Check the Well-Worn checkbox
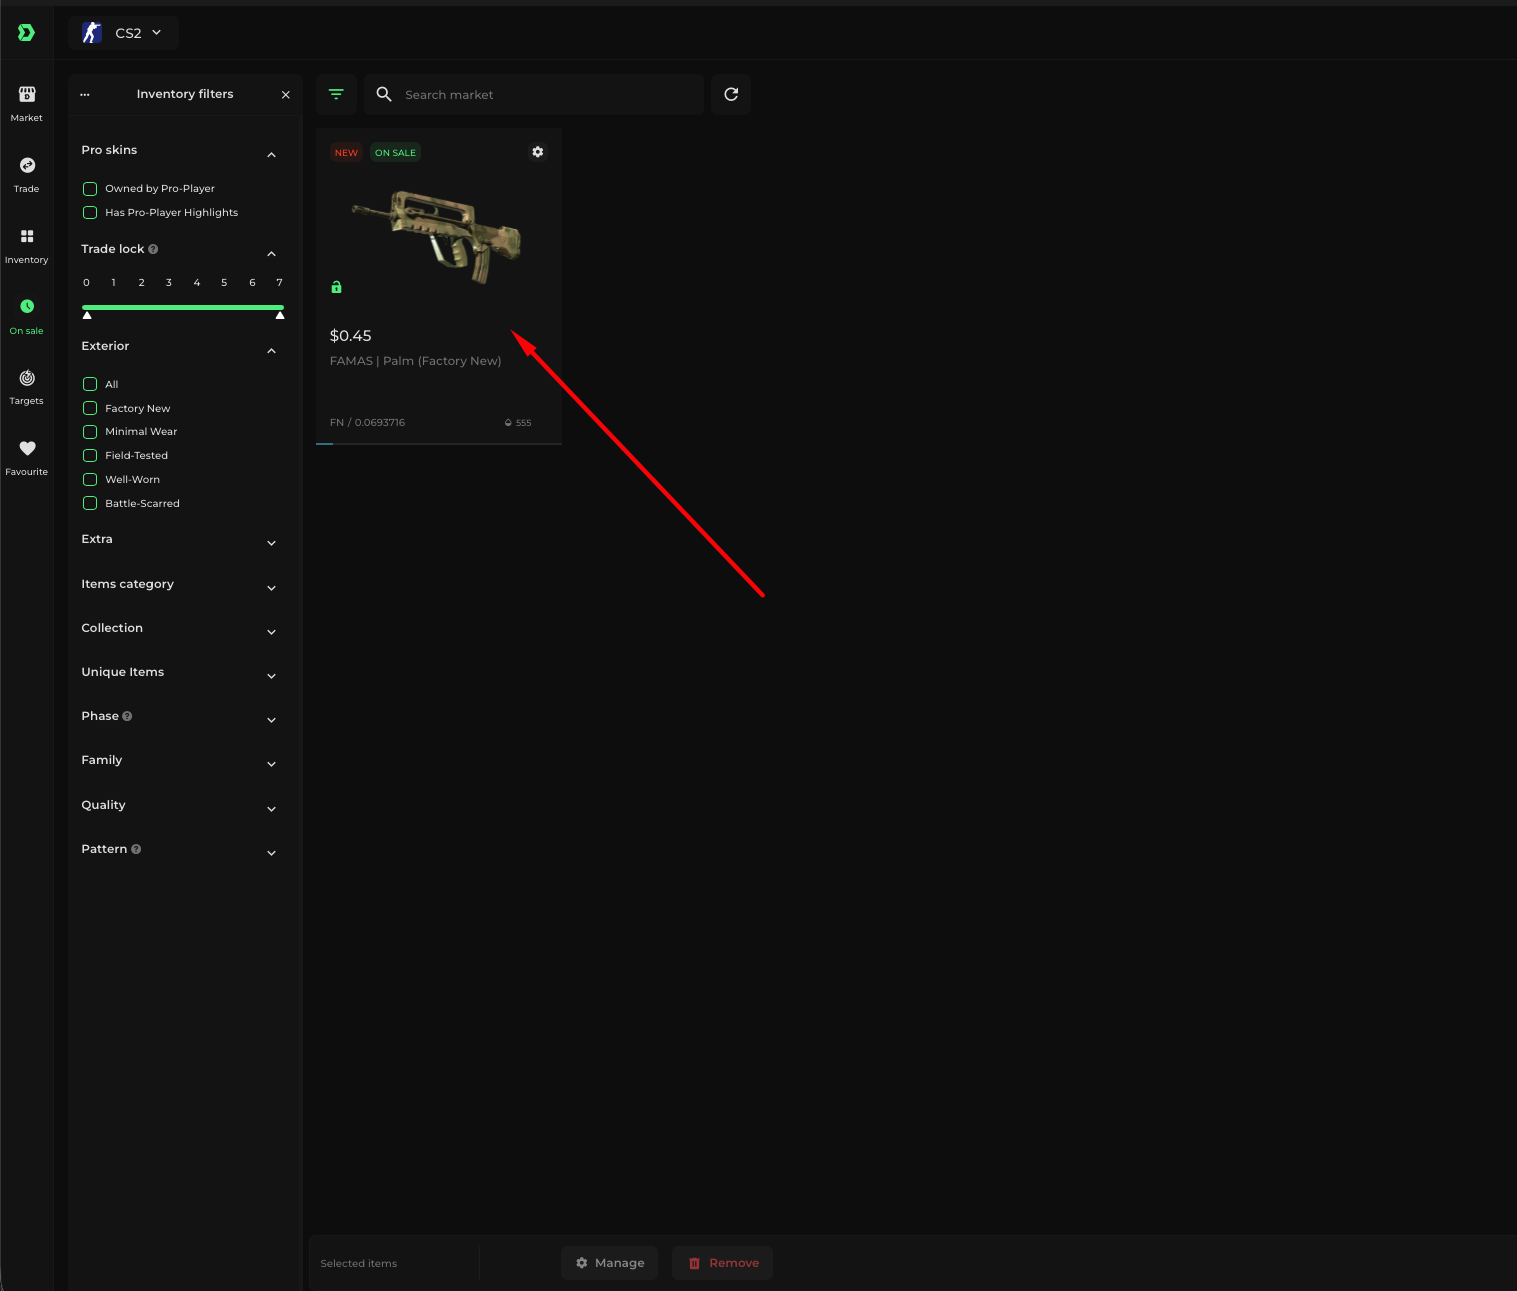Viewport: 1517px width, 1291px height. [90, 480]
